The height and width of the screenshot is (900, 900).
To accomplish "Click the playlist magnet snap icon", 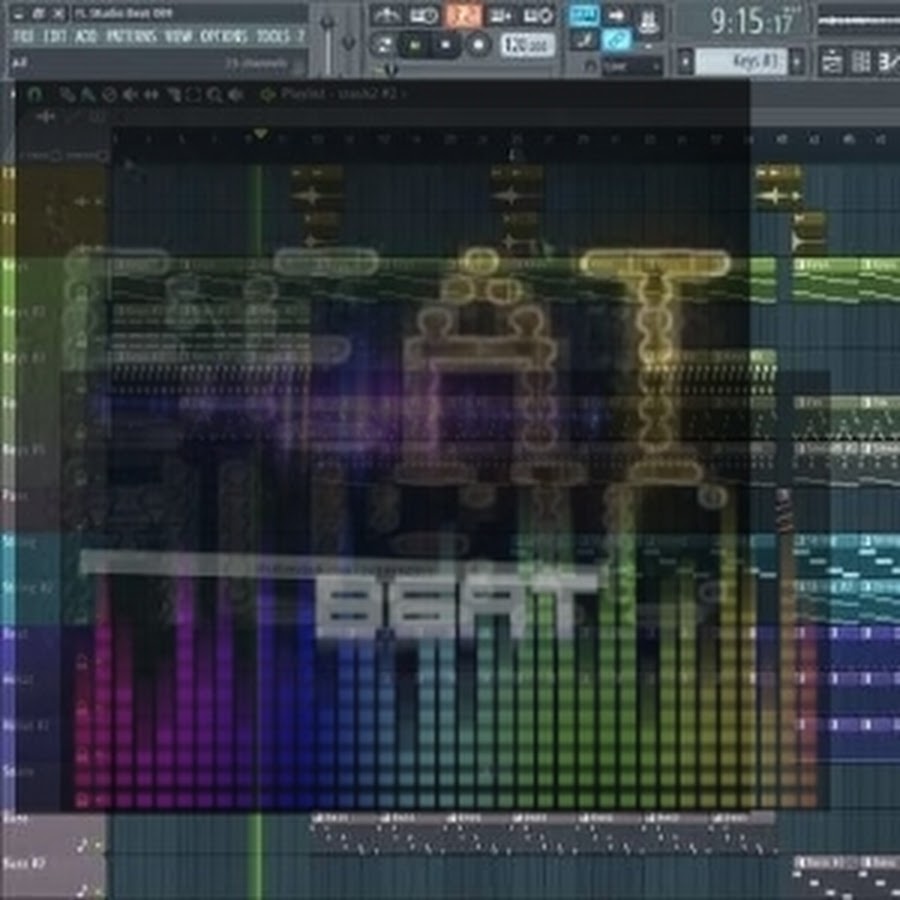I will [36, 94].
